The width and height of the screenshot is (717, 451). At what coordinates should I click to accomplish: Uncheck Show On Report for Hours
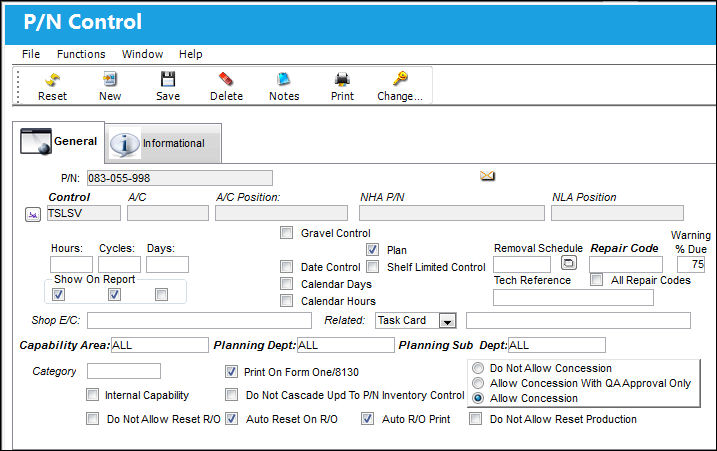(x=59, y=295)
